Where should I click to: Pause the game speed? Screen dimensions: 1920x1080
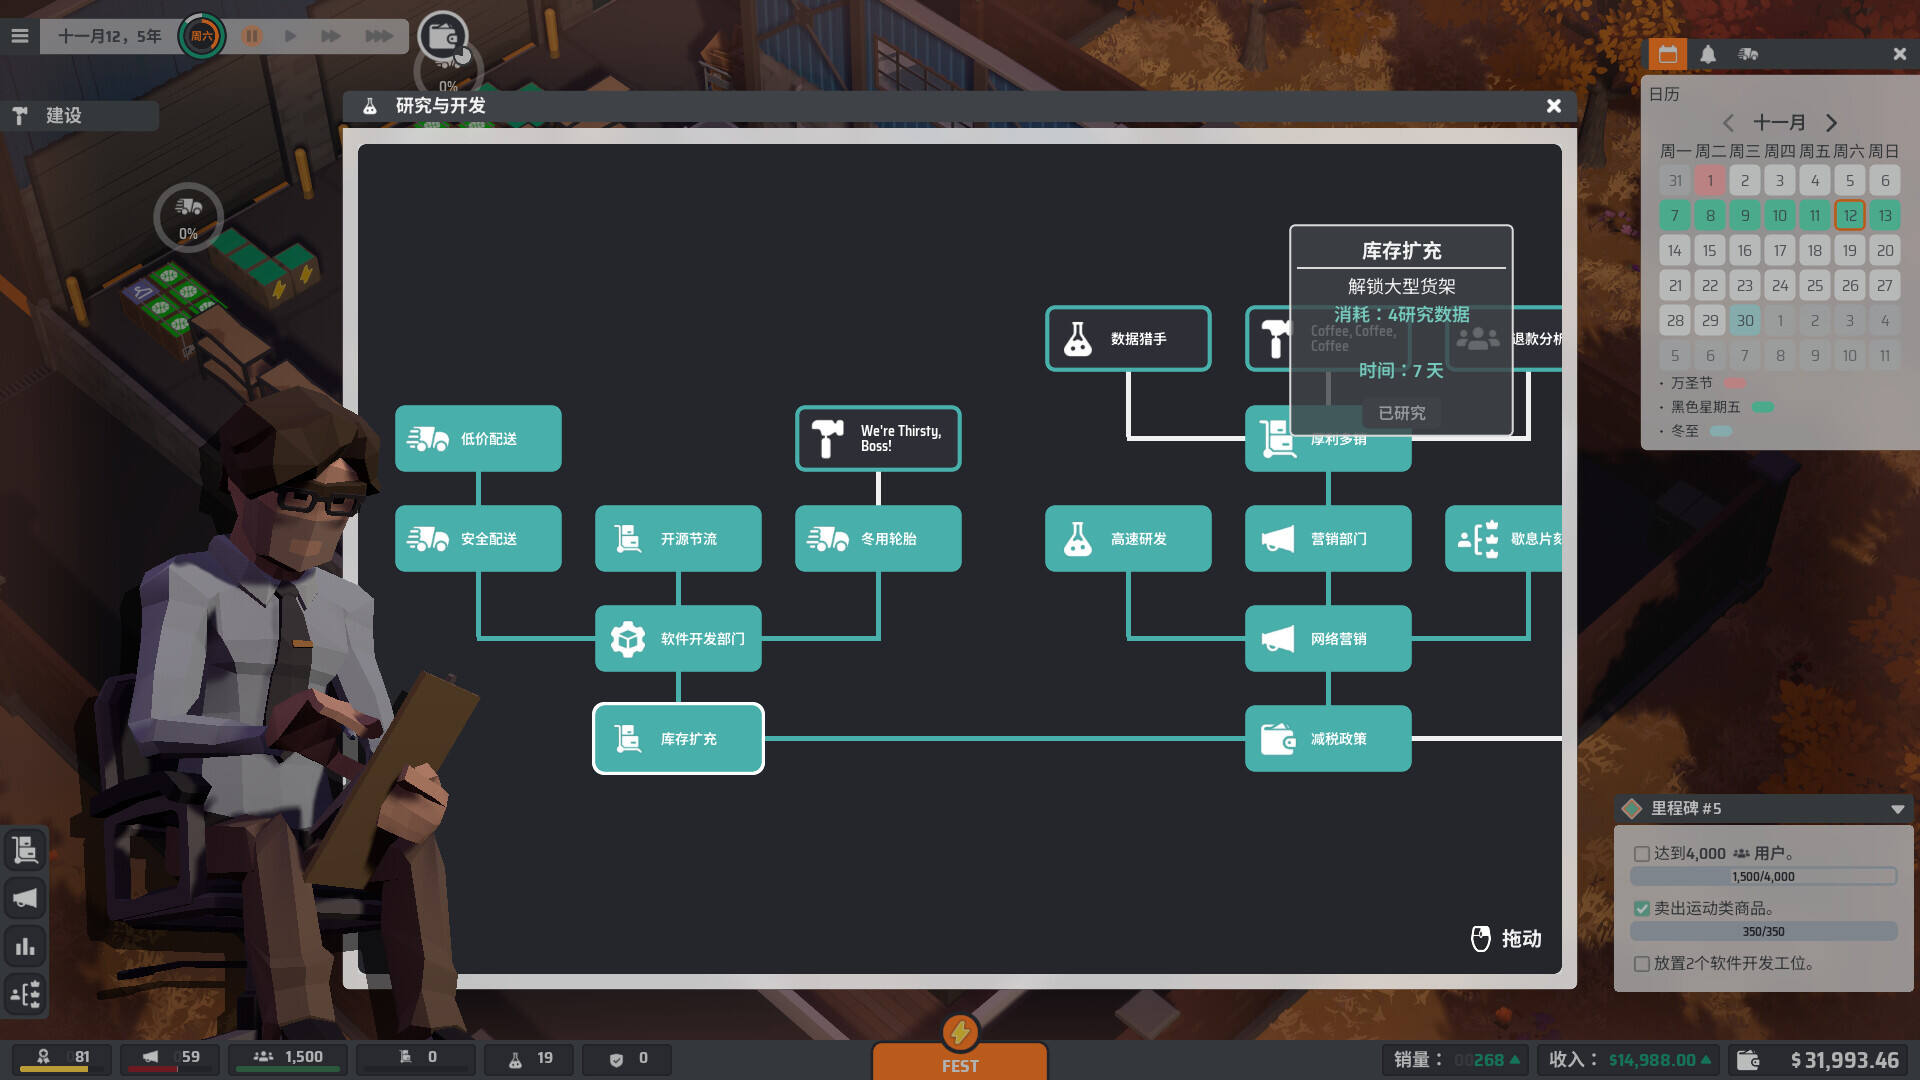(x=252, y=36)
